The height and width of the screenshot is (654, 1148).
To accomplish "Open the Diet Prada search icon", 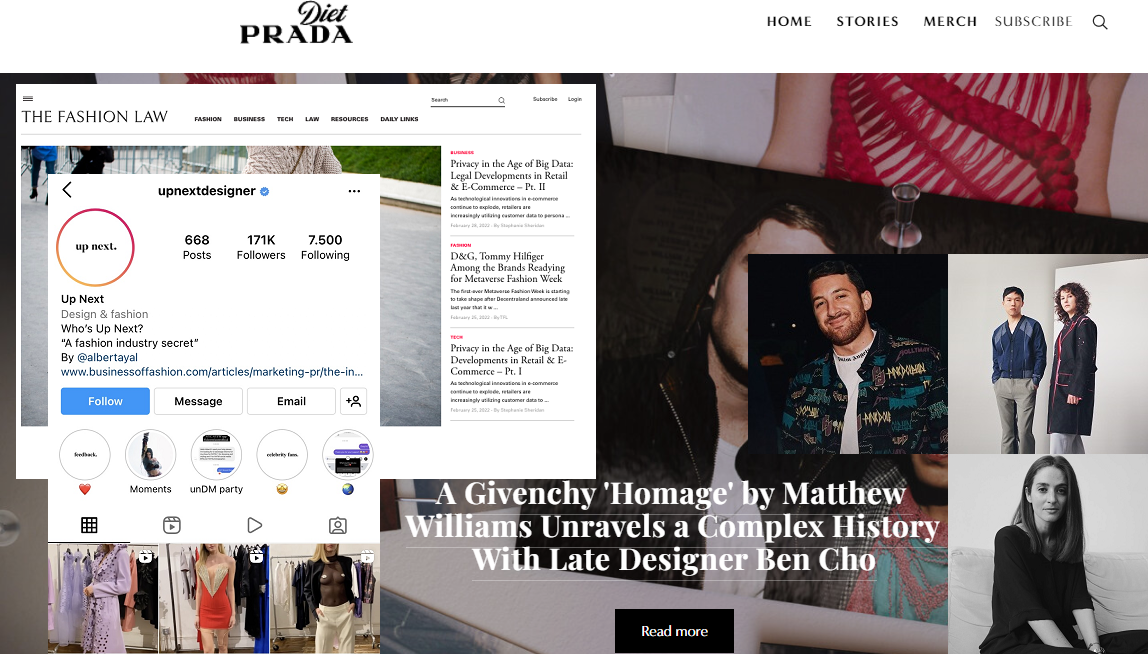I will [x=1100, y=22].
